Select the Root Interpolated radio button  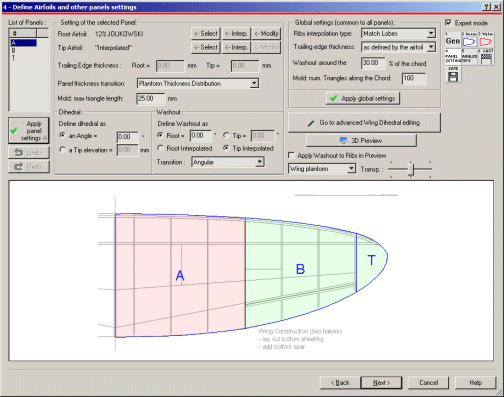pos(161,148)
